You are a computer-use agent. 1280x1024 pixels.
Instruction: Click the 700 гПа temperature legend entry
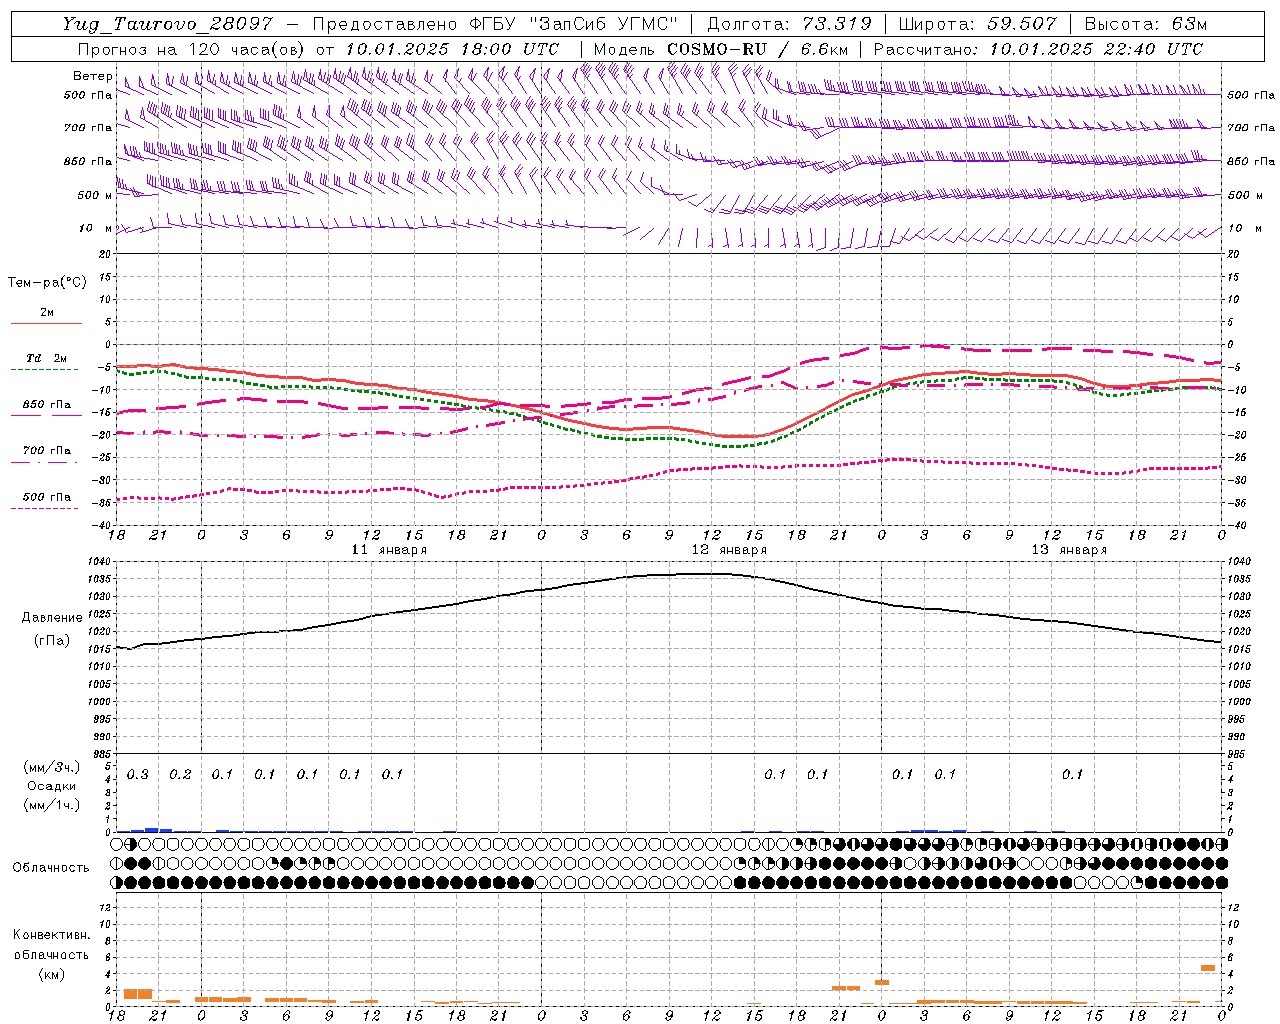pyautogui.click(x=46, y=451)
